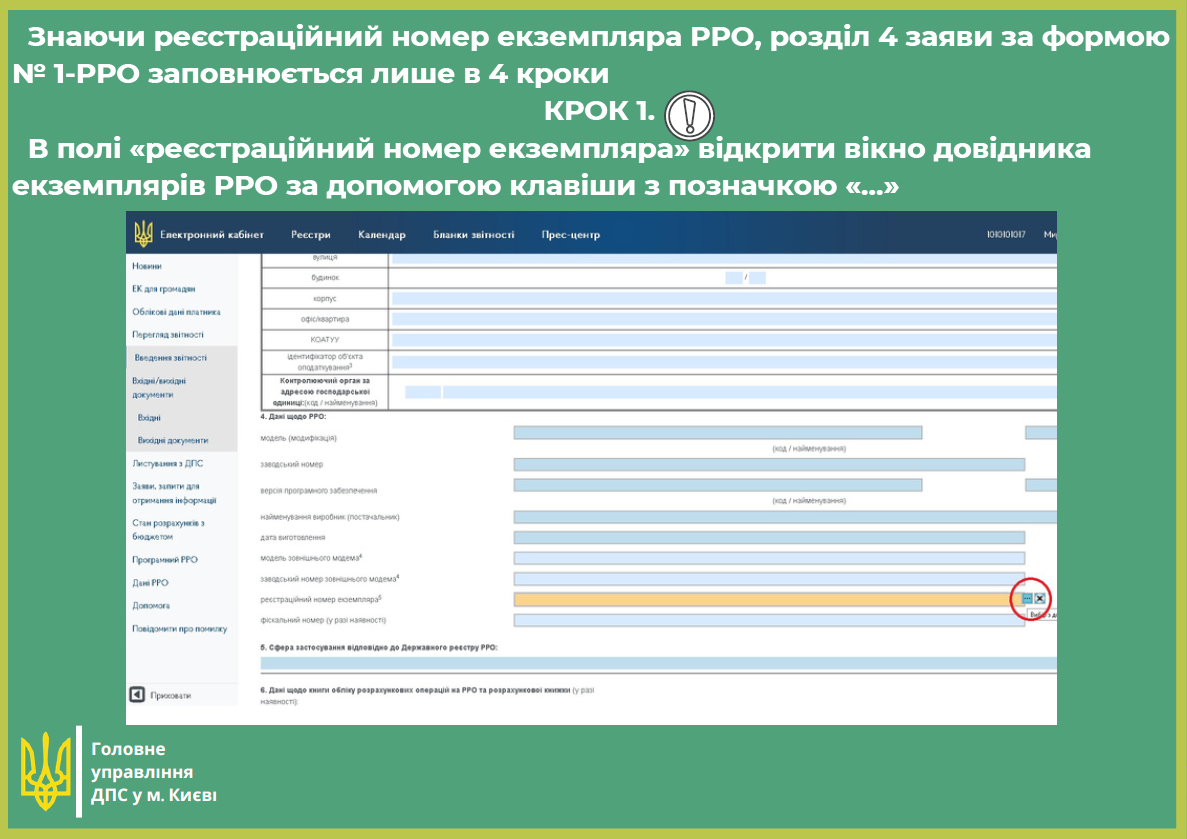Open Програмний РРО sidebar item

coord(165,560)
